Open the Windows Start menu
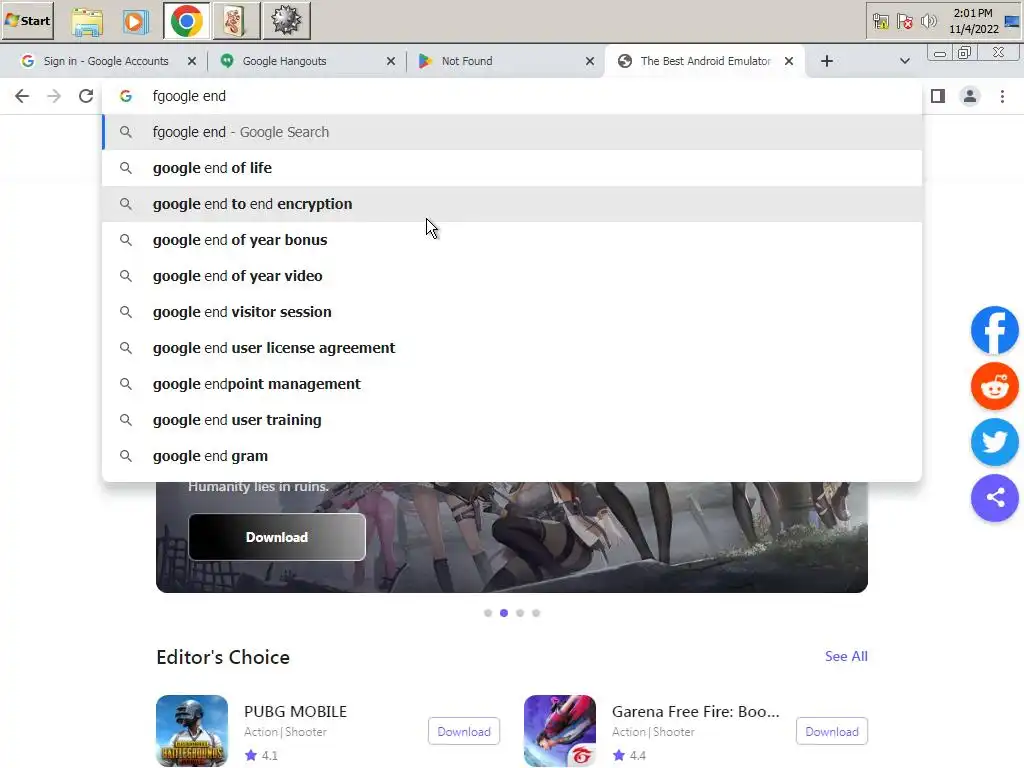1024x768 pixels. point(27,20)
